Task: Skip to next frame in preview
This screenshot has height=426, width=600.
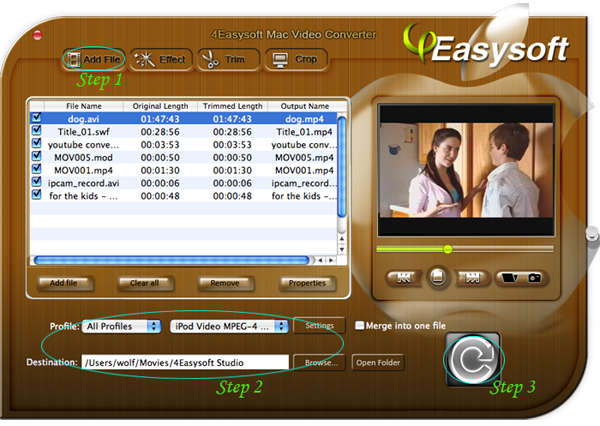Action: click(x=468, y=277)
